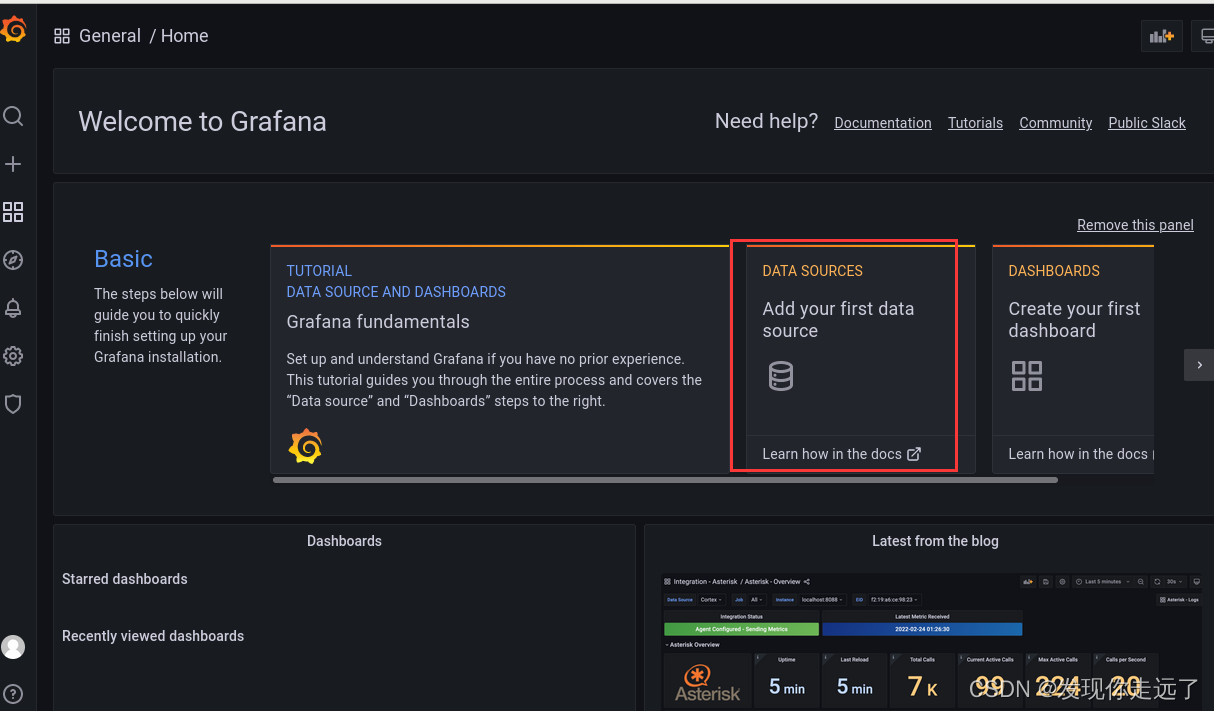Open the Public Slack link

1147,123
